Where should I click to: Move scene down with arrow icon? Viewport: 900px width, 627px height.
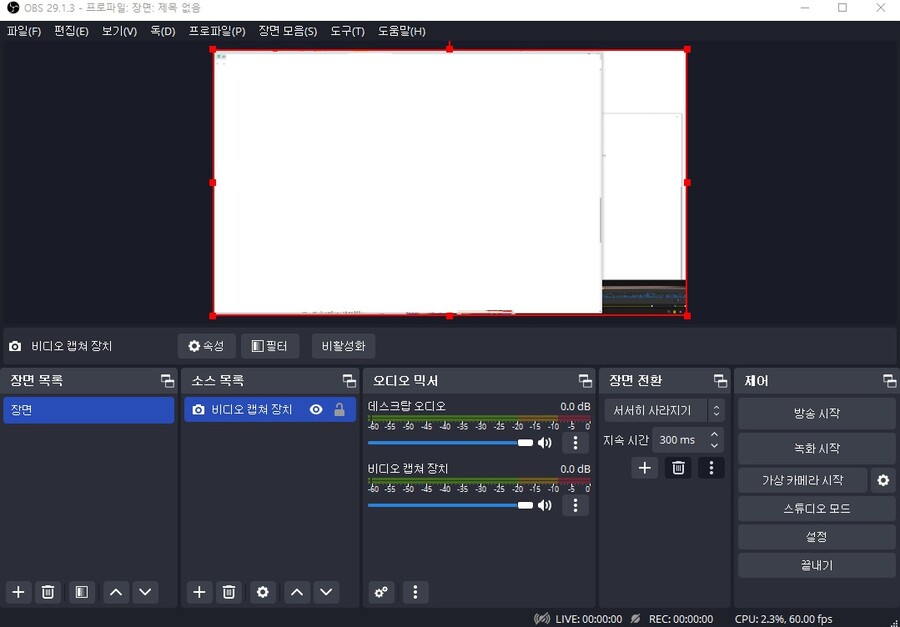[x=145, y=592]
